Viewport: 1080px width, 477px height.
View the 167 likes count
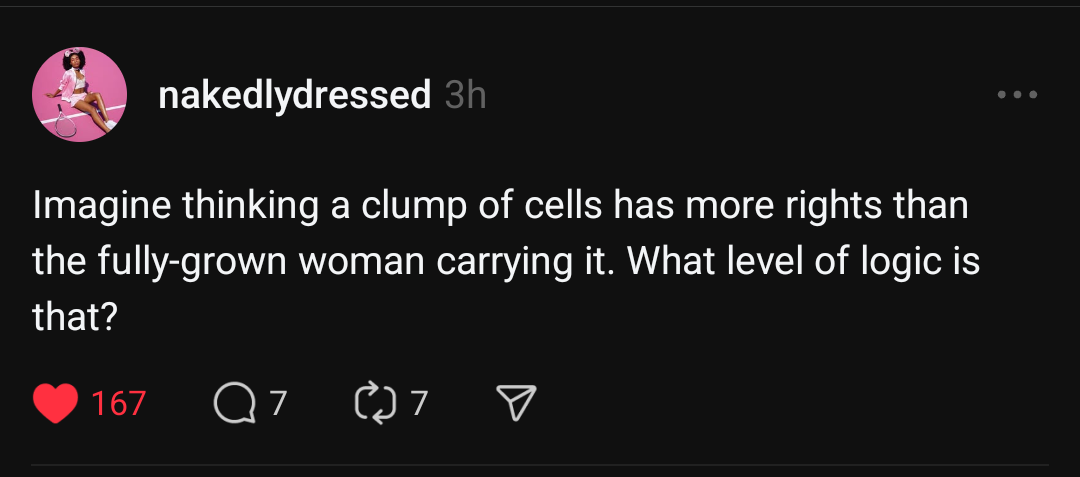(x=118, y=403)
